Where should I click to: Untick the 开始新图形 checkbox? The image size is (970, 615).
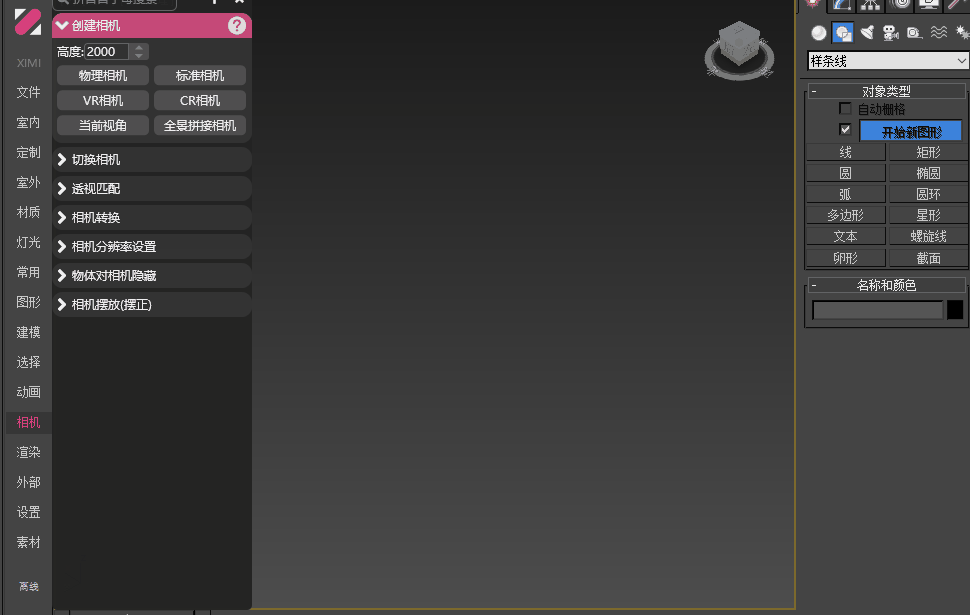(845, 129)
